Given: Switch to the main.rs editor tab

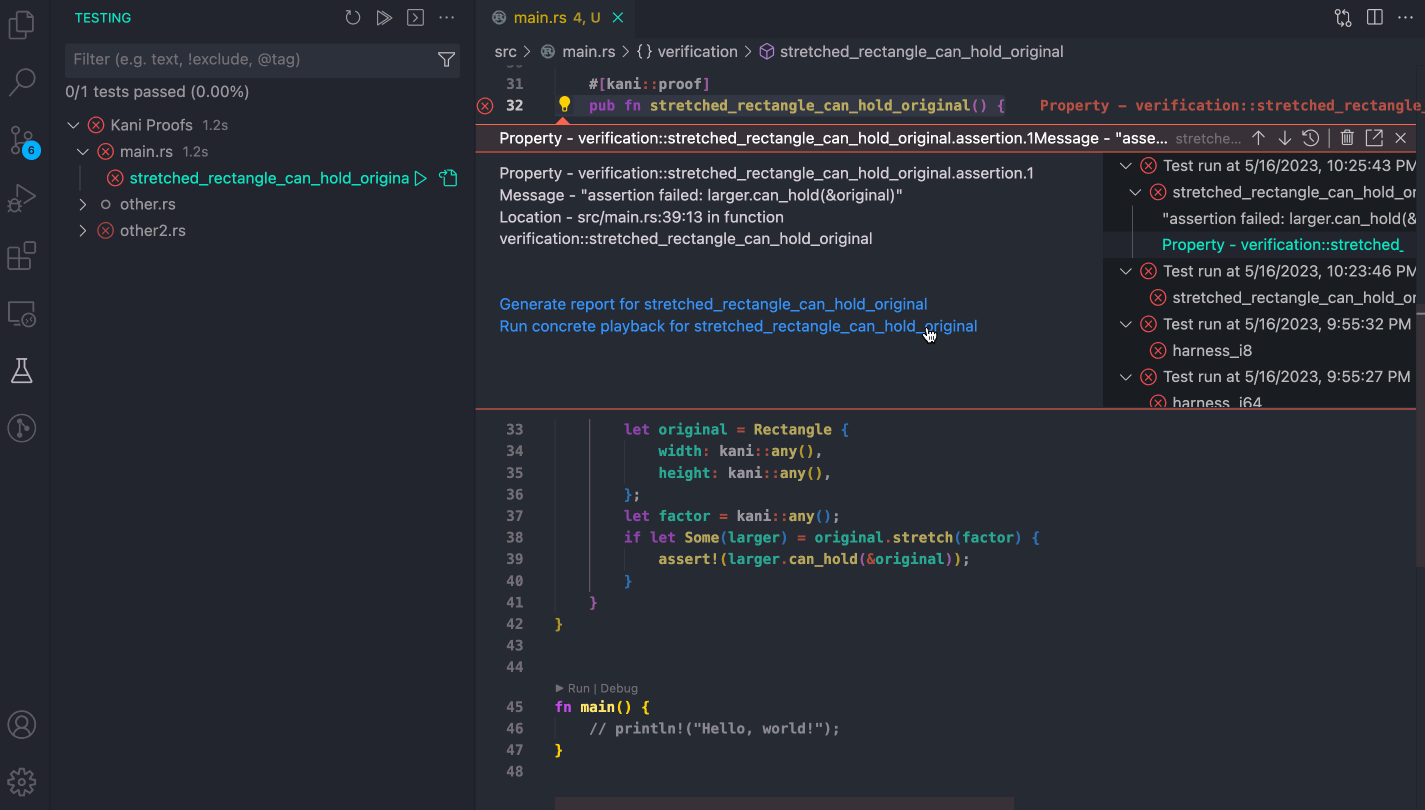Looking at the screenshot, I should [557, 18].
